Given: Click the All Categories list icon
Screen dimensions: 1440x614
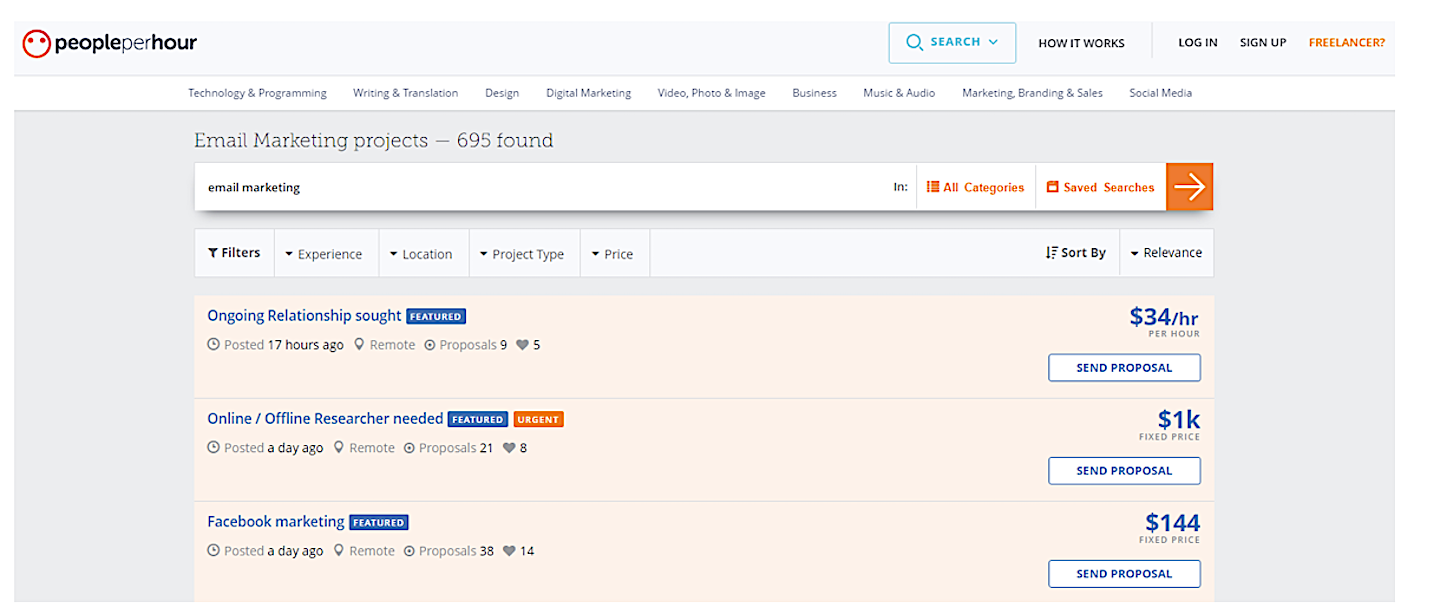Looking at the screenshot, I should click(x=932, y=187).
